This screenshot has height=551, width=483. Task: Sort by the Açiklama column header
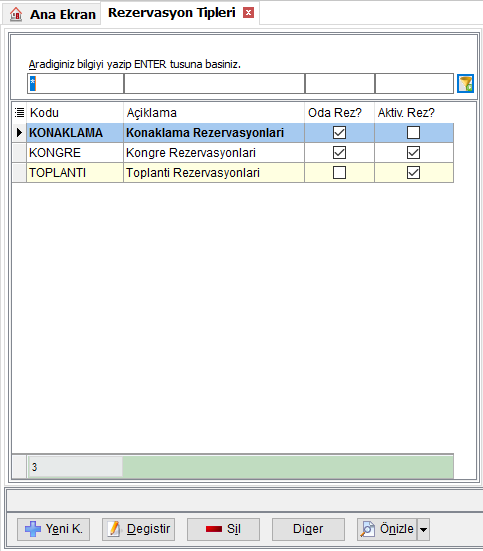click(x=152, y=113)
